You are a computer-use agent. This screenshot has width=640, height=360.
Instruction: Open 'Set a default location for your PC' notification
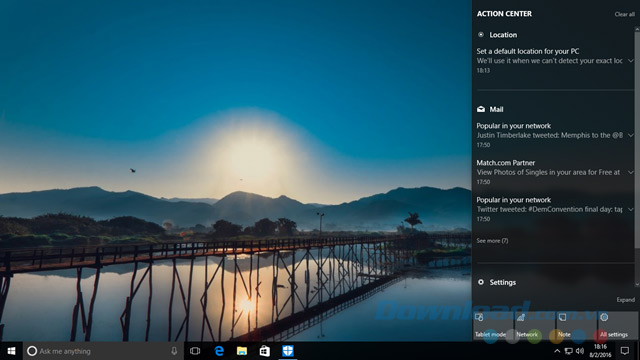click(549, 60)
